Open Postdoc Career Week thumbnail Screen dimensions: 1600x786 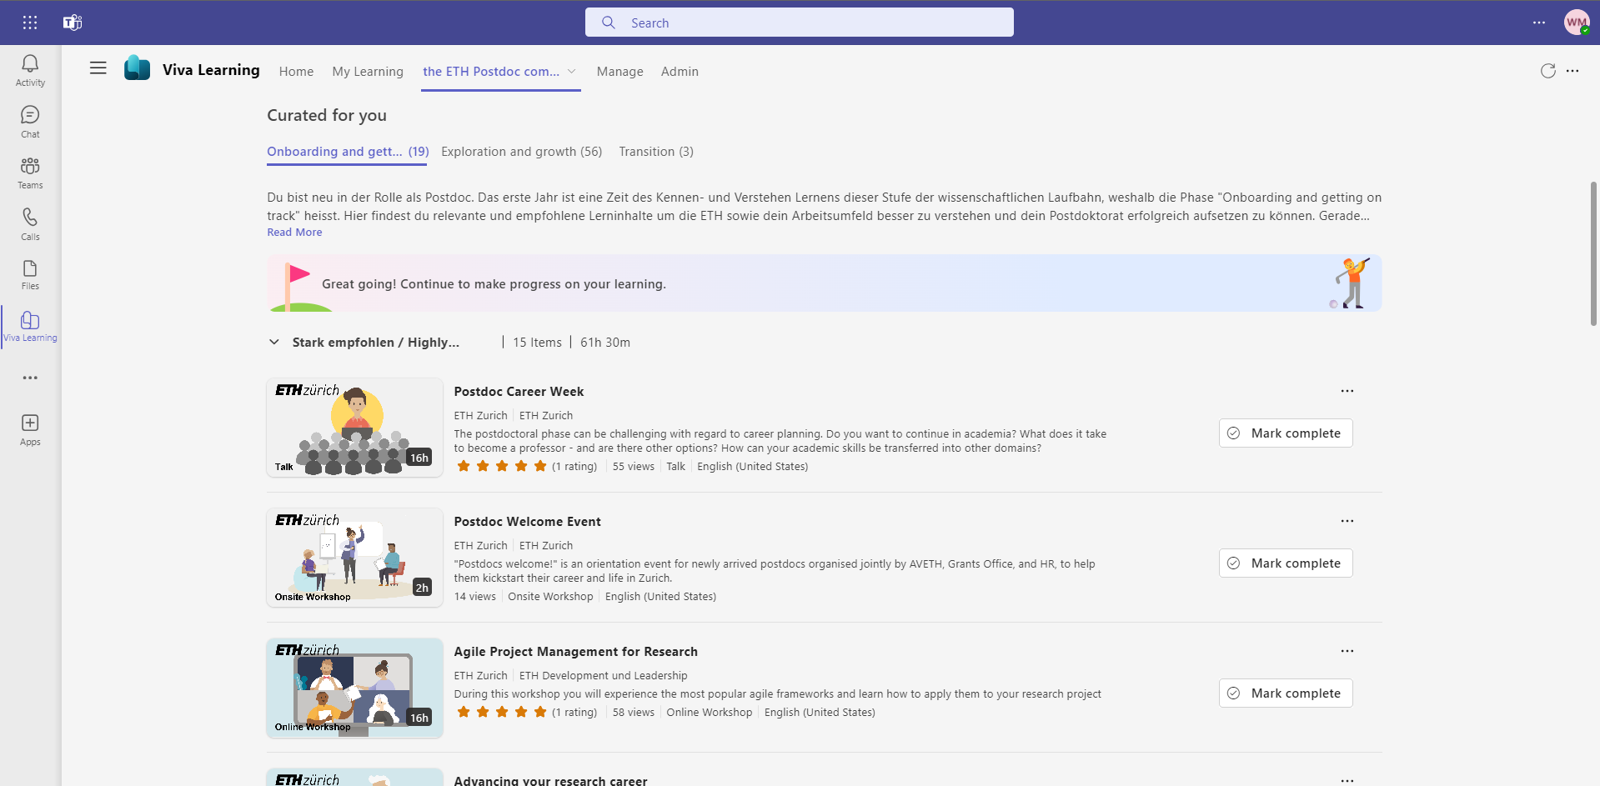355,427
